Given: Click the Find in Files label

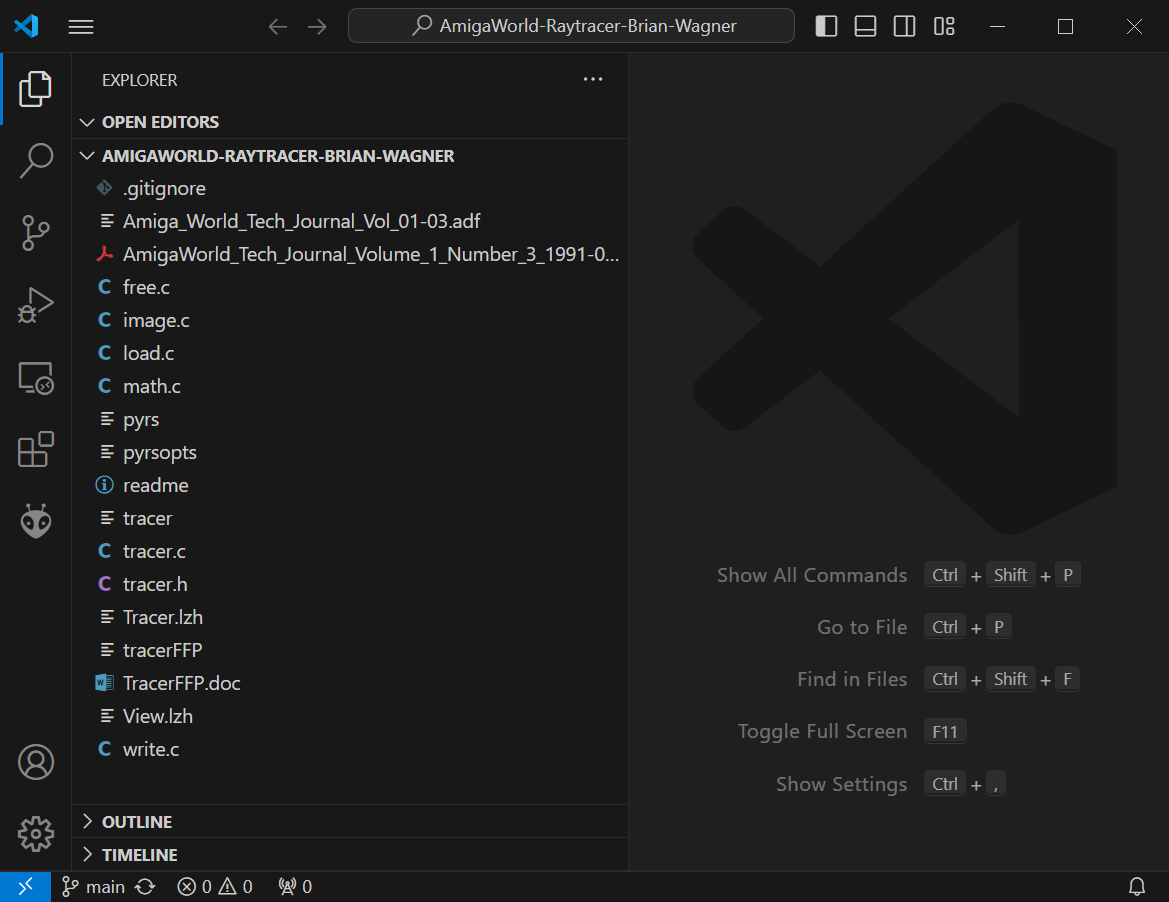Looking at the screenshot, I should 852,679.
